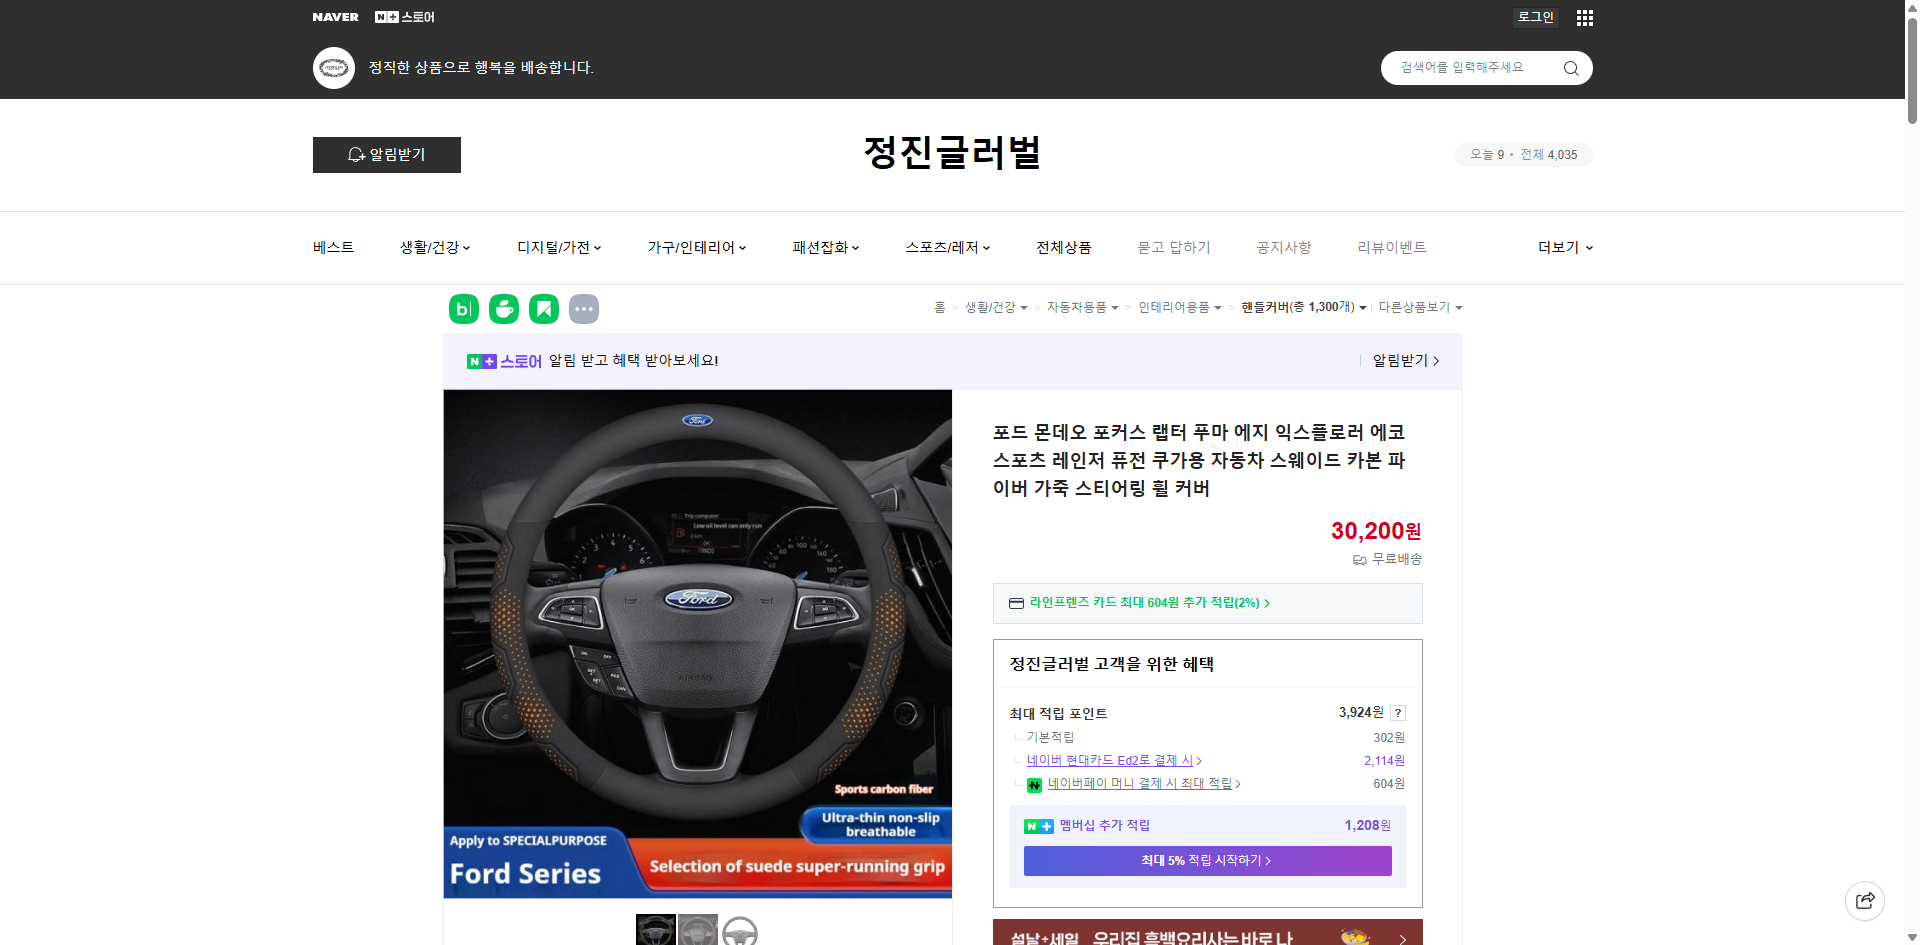
Task: Click the search input field
Action: (x=1470, y=68)
